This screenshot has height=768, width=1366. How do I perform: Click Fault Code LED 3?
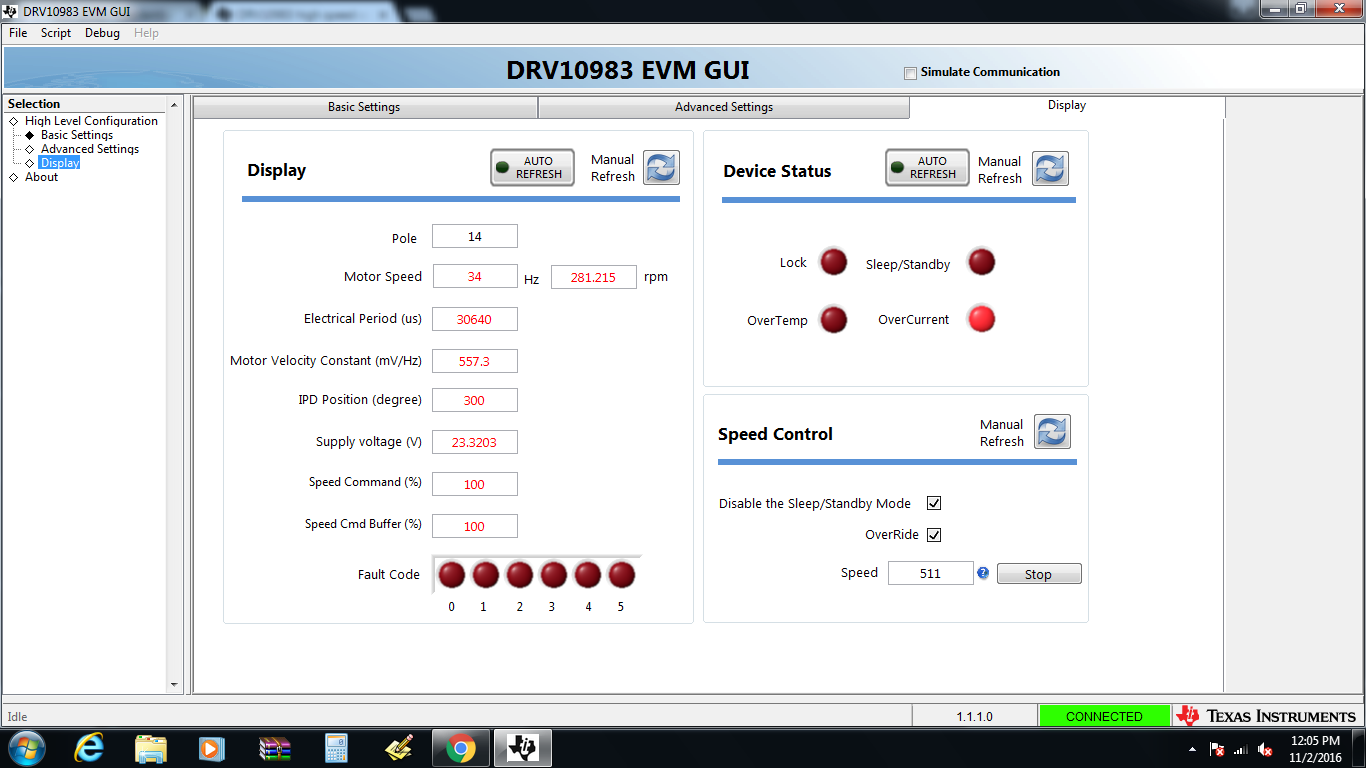click(x=554, y=575)
